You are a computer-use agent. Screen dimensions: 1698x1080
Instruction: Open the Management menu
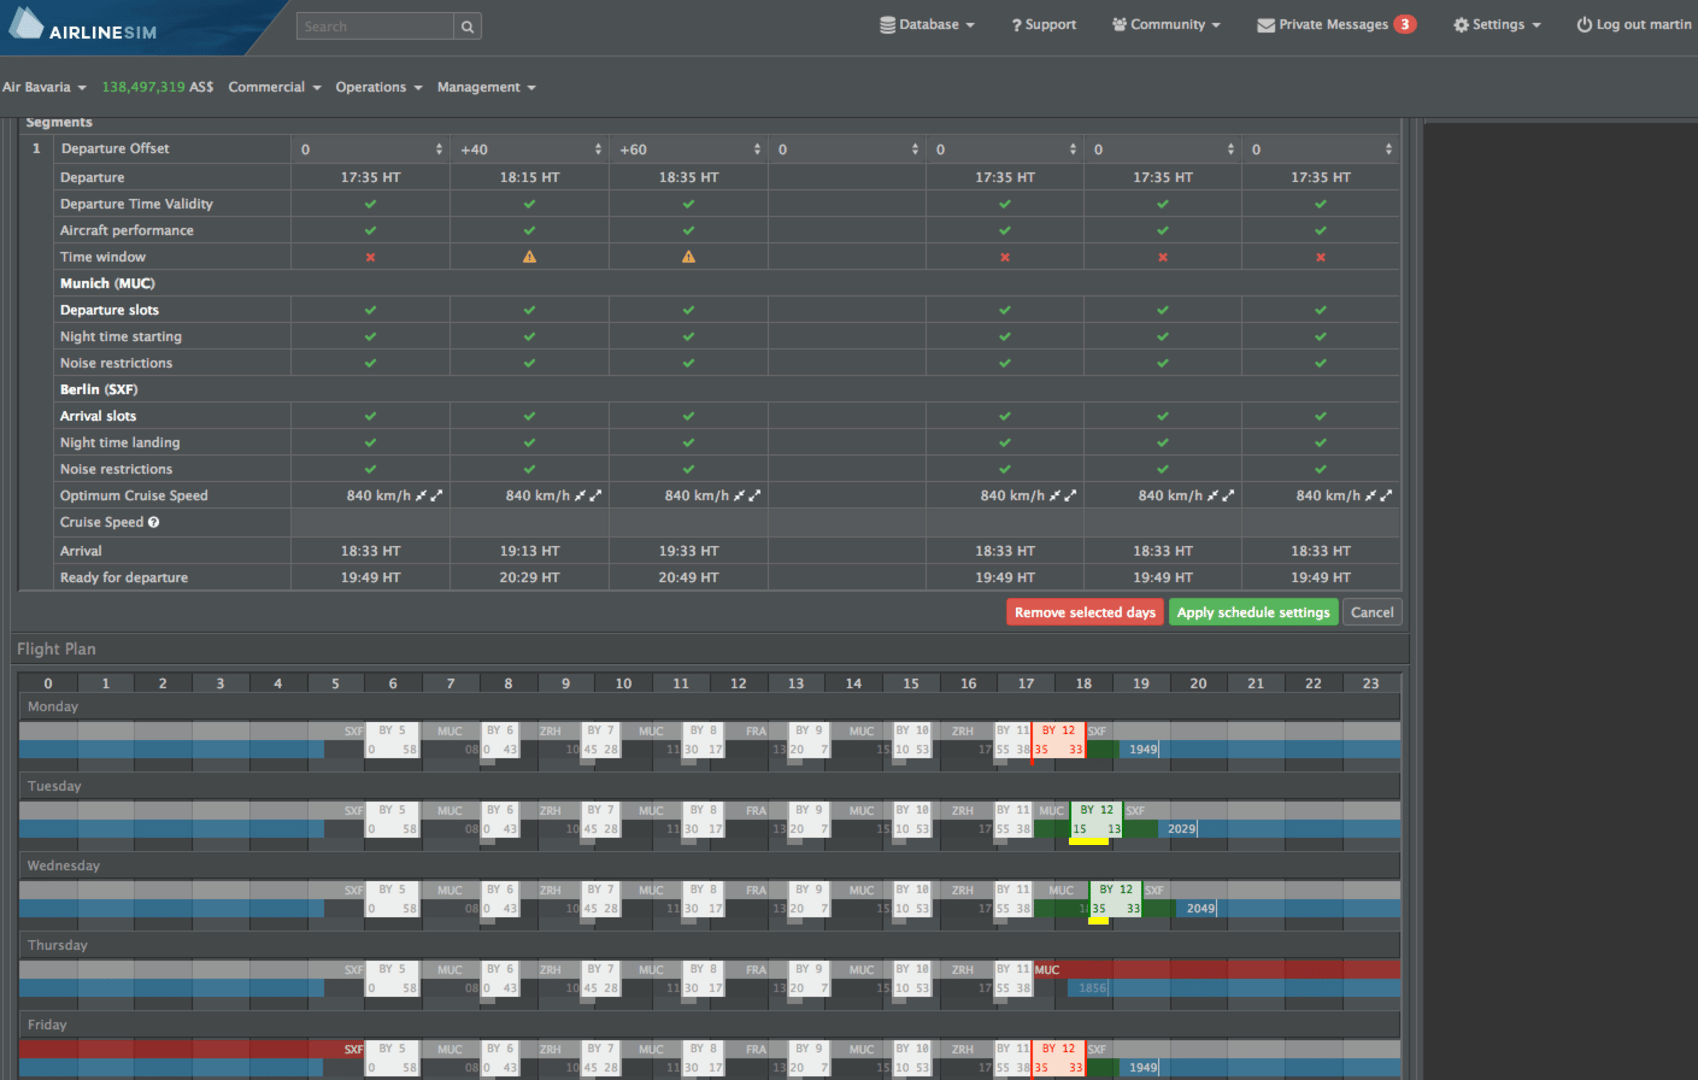(486, 87)
